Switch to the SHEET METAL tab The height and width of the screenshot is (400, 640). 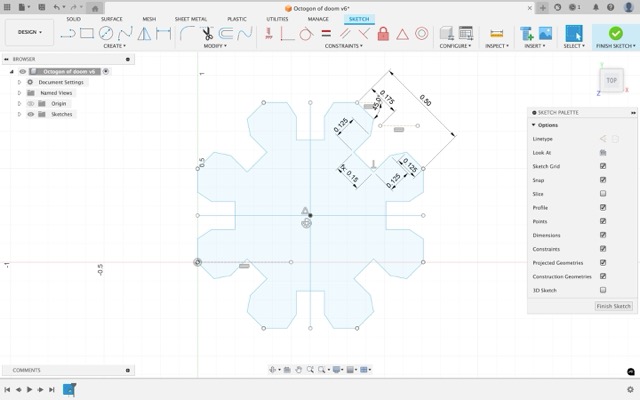point(191,19)
